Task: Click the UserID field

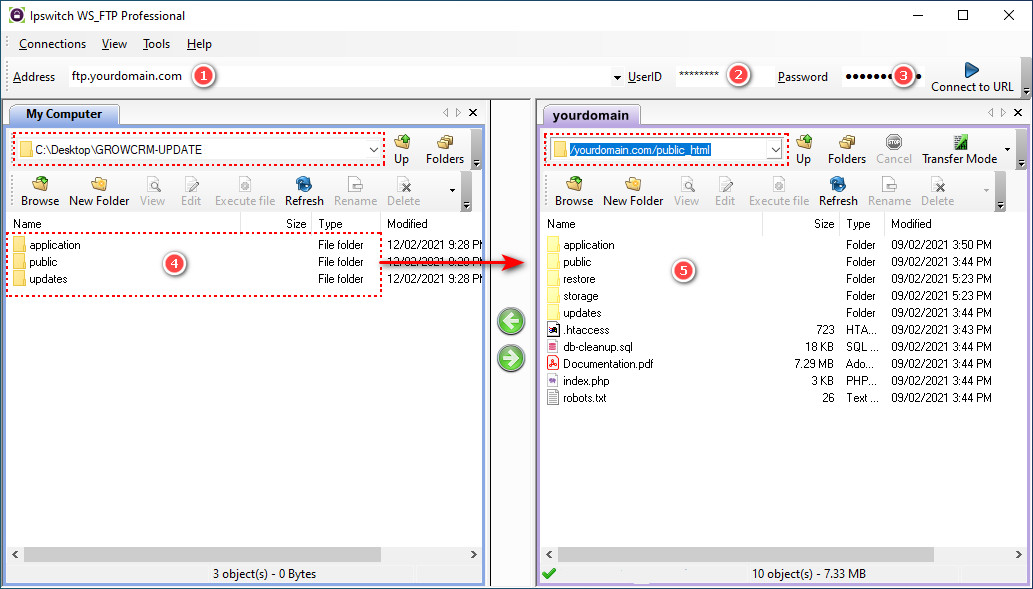Action: click(725, 76)
